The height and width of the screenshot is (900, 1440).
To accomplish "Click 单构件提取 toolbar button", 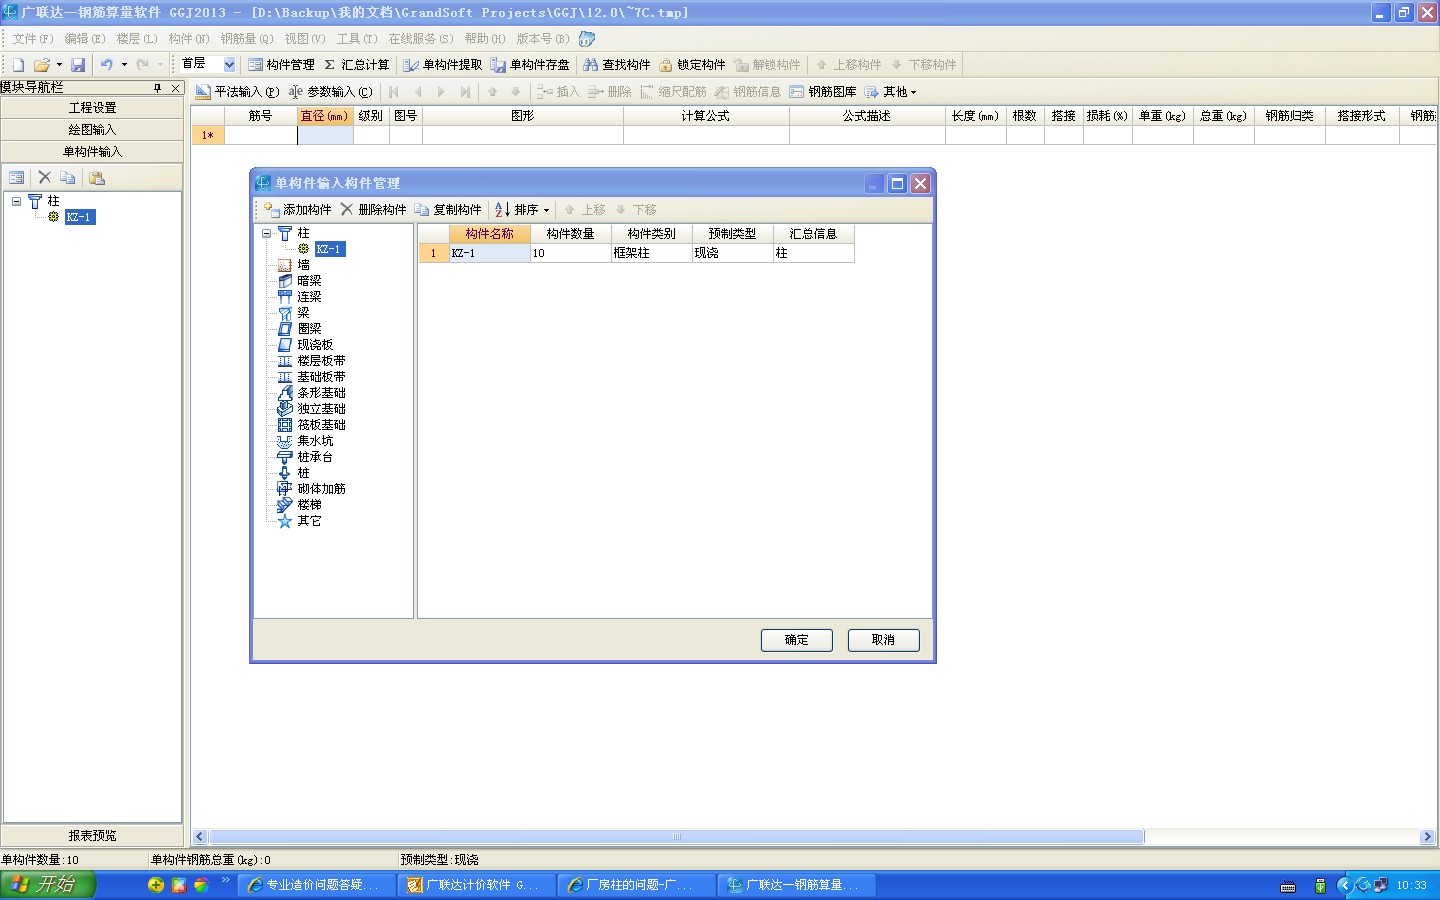I will [x=443, y=65].
